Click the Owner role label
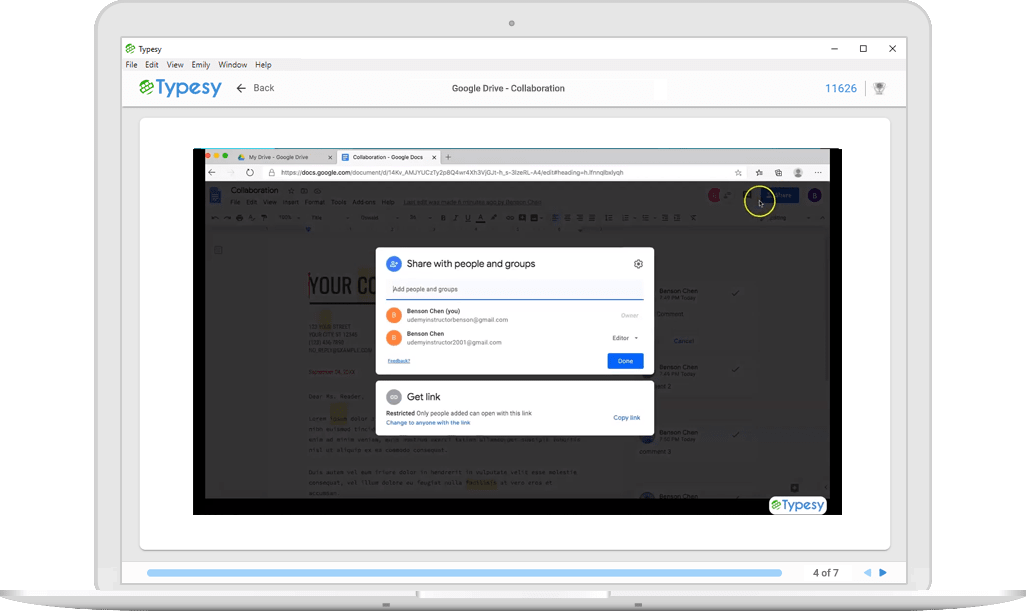Viewport: 1026px width, 611px height. (x=629, y=315)
